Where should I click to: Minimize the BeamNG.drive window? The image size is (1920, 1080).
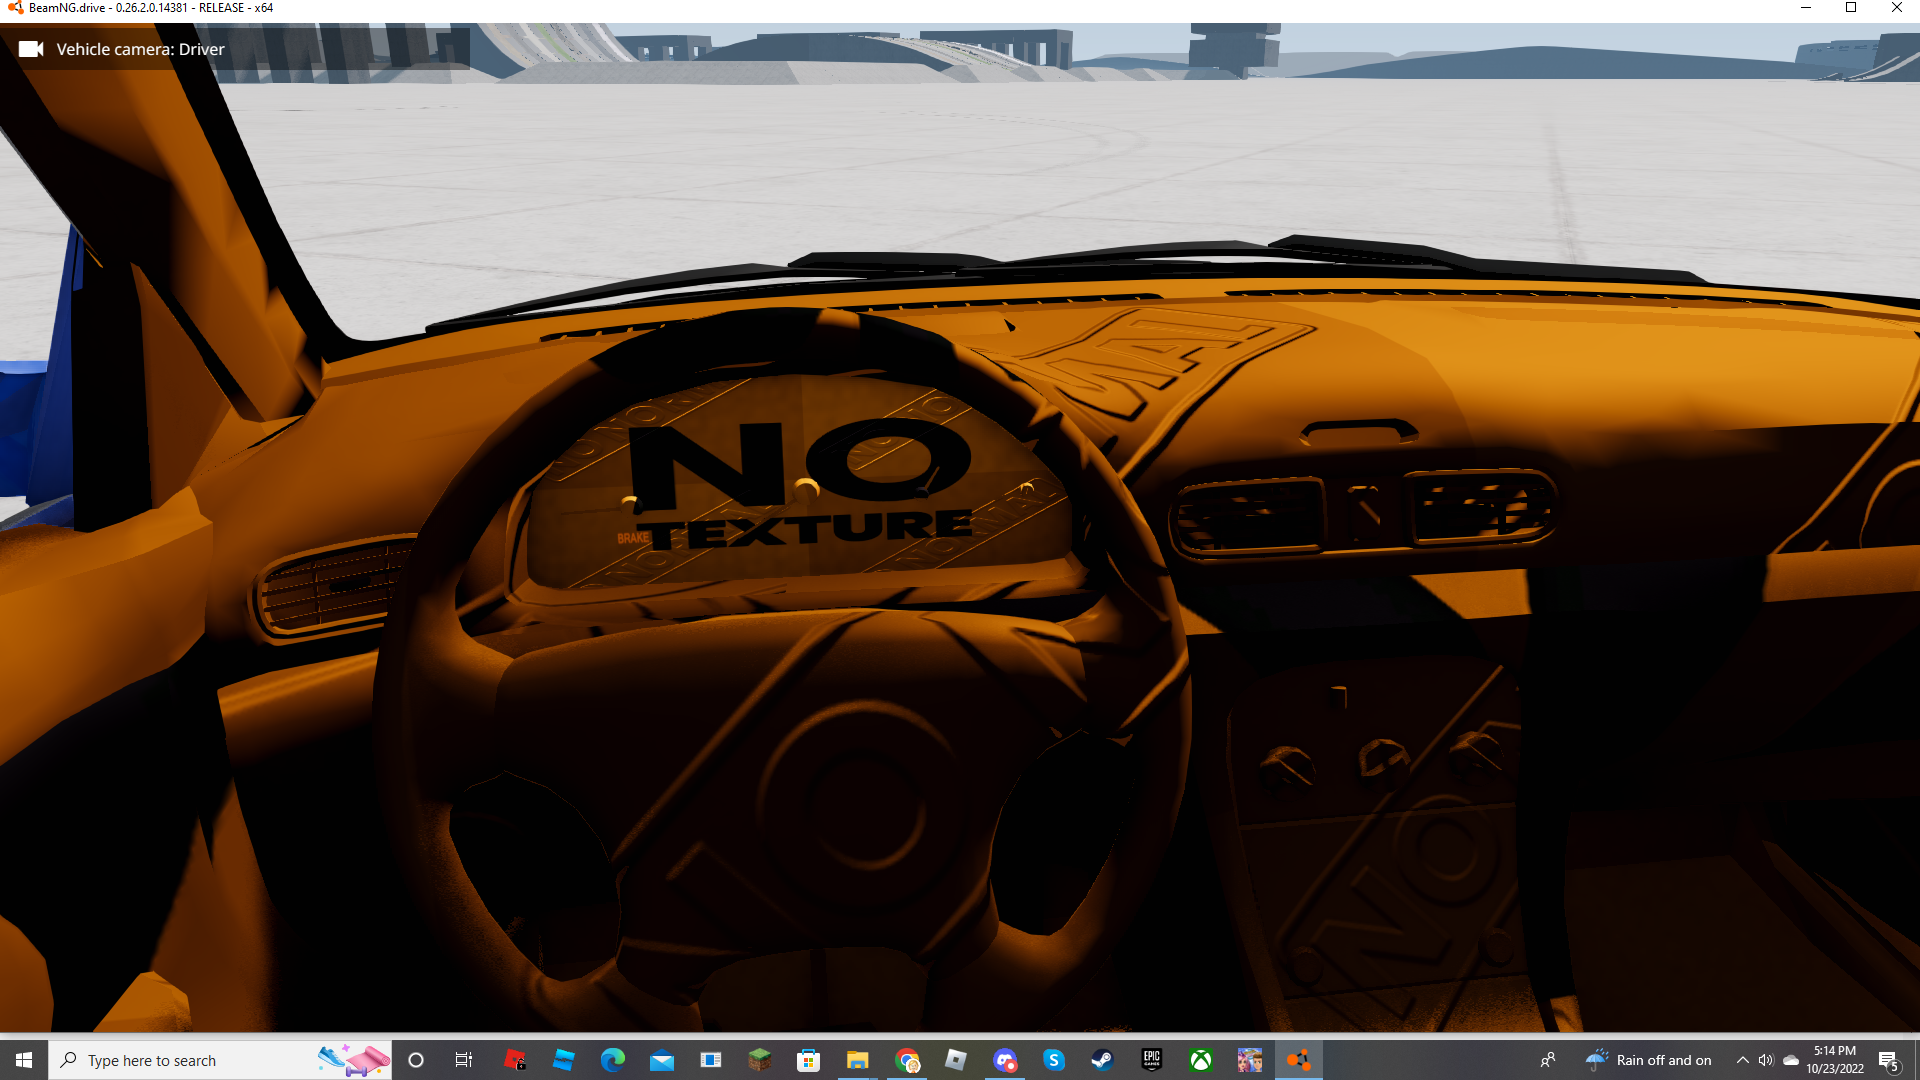click(x=1806, y=8)
